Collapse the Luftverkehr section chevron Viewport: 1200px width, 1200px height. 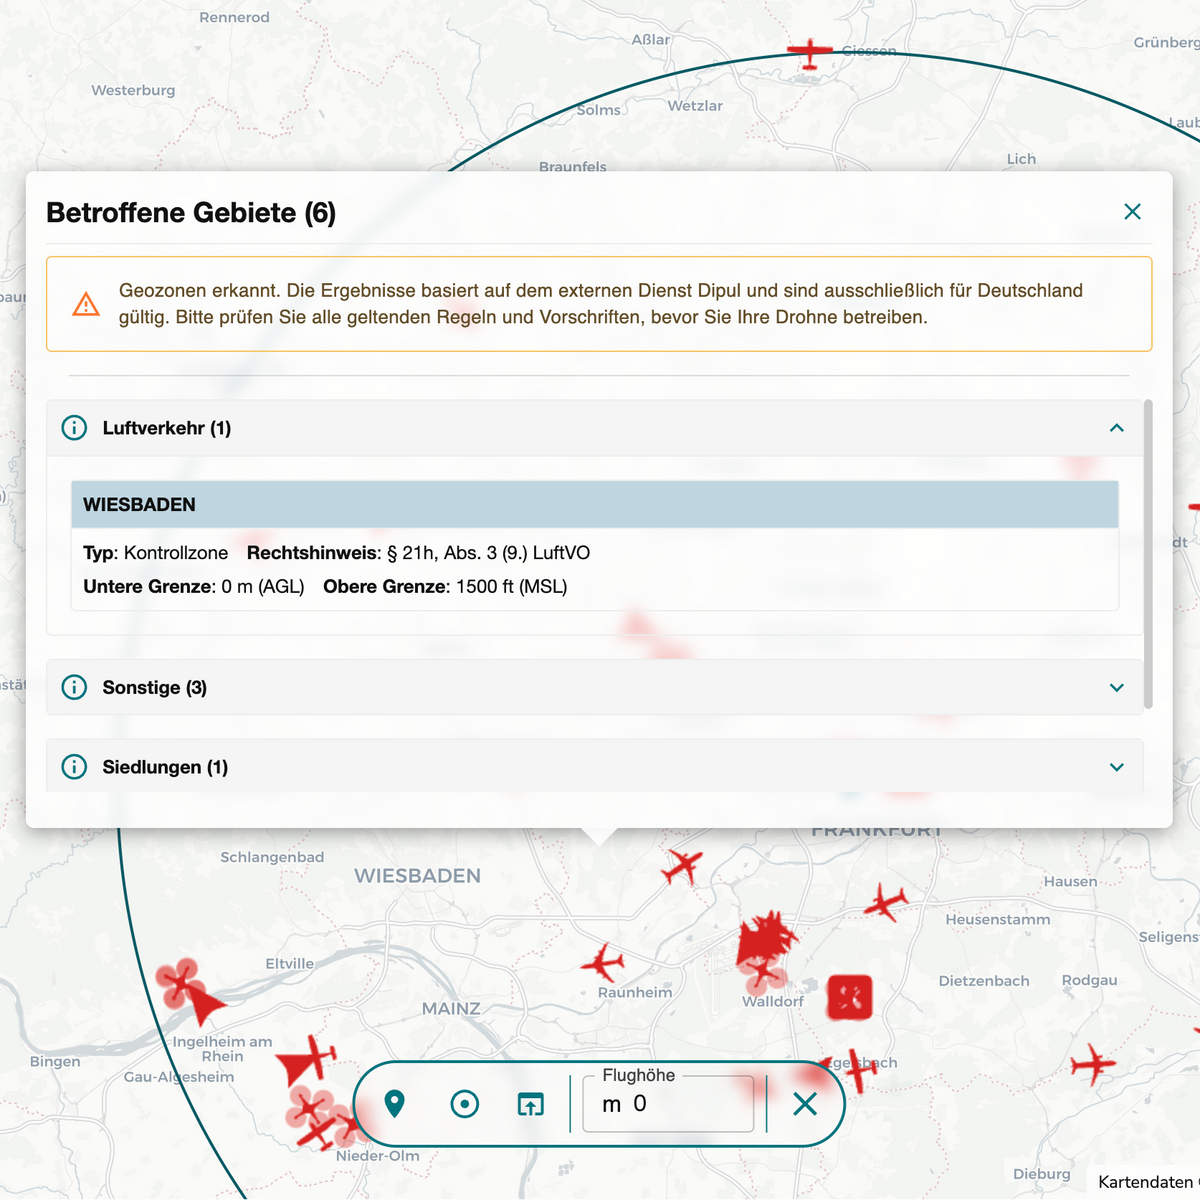point(1117,428)
